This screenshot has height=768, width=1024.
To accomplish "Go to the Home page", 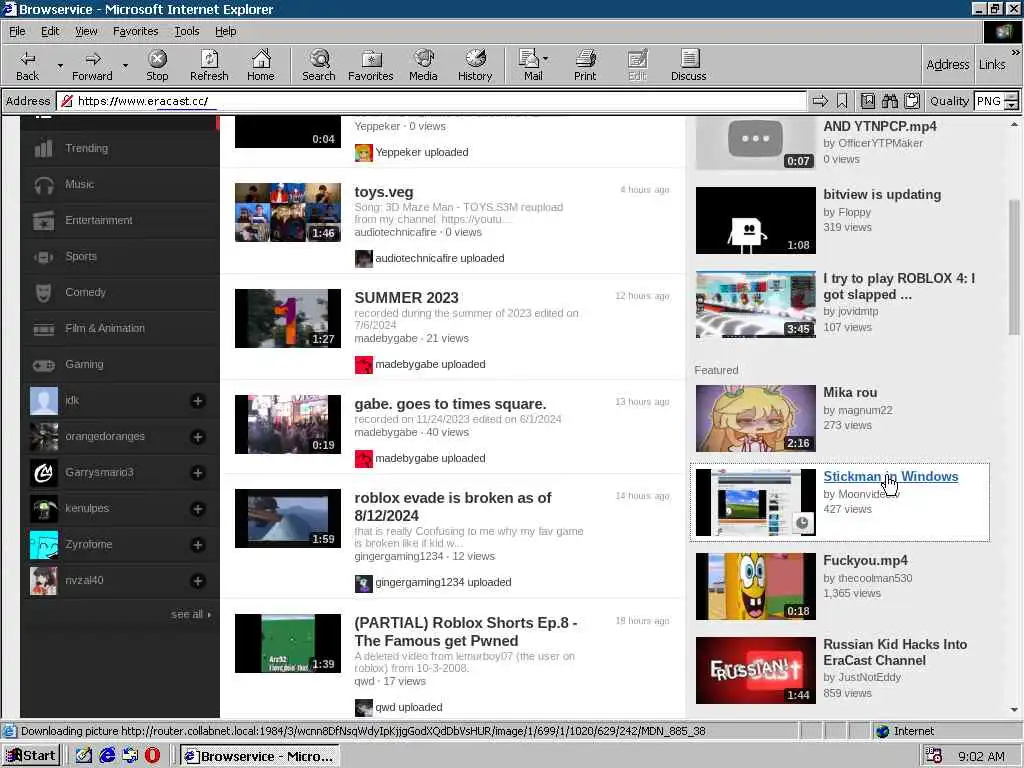I will pos(261,65).
